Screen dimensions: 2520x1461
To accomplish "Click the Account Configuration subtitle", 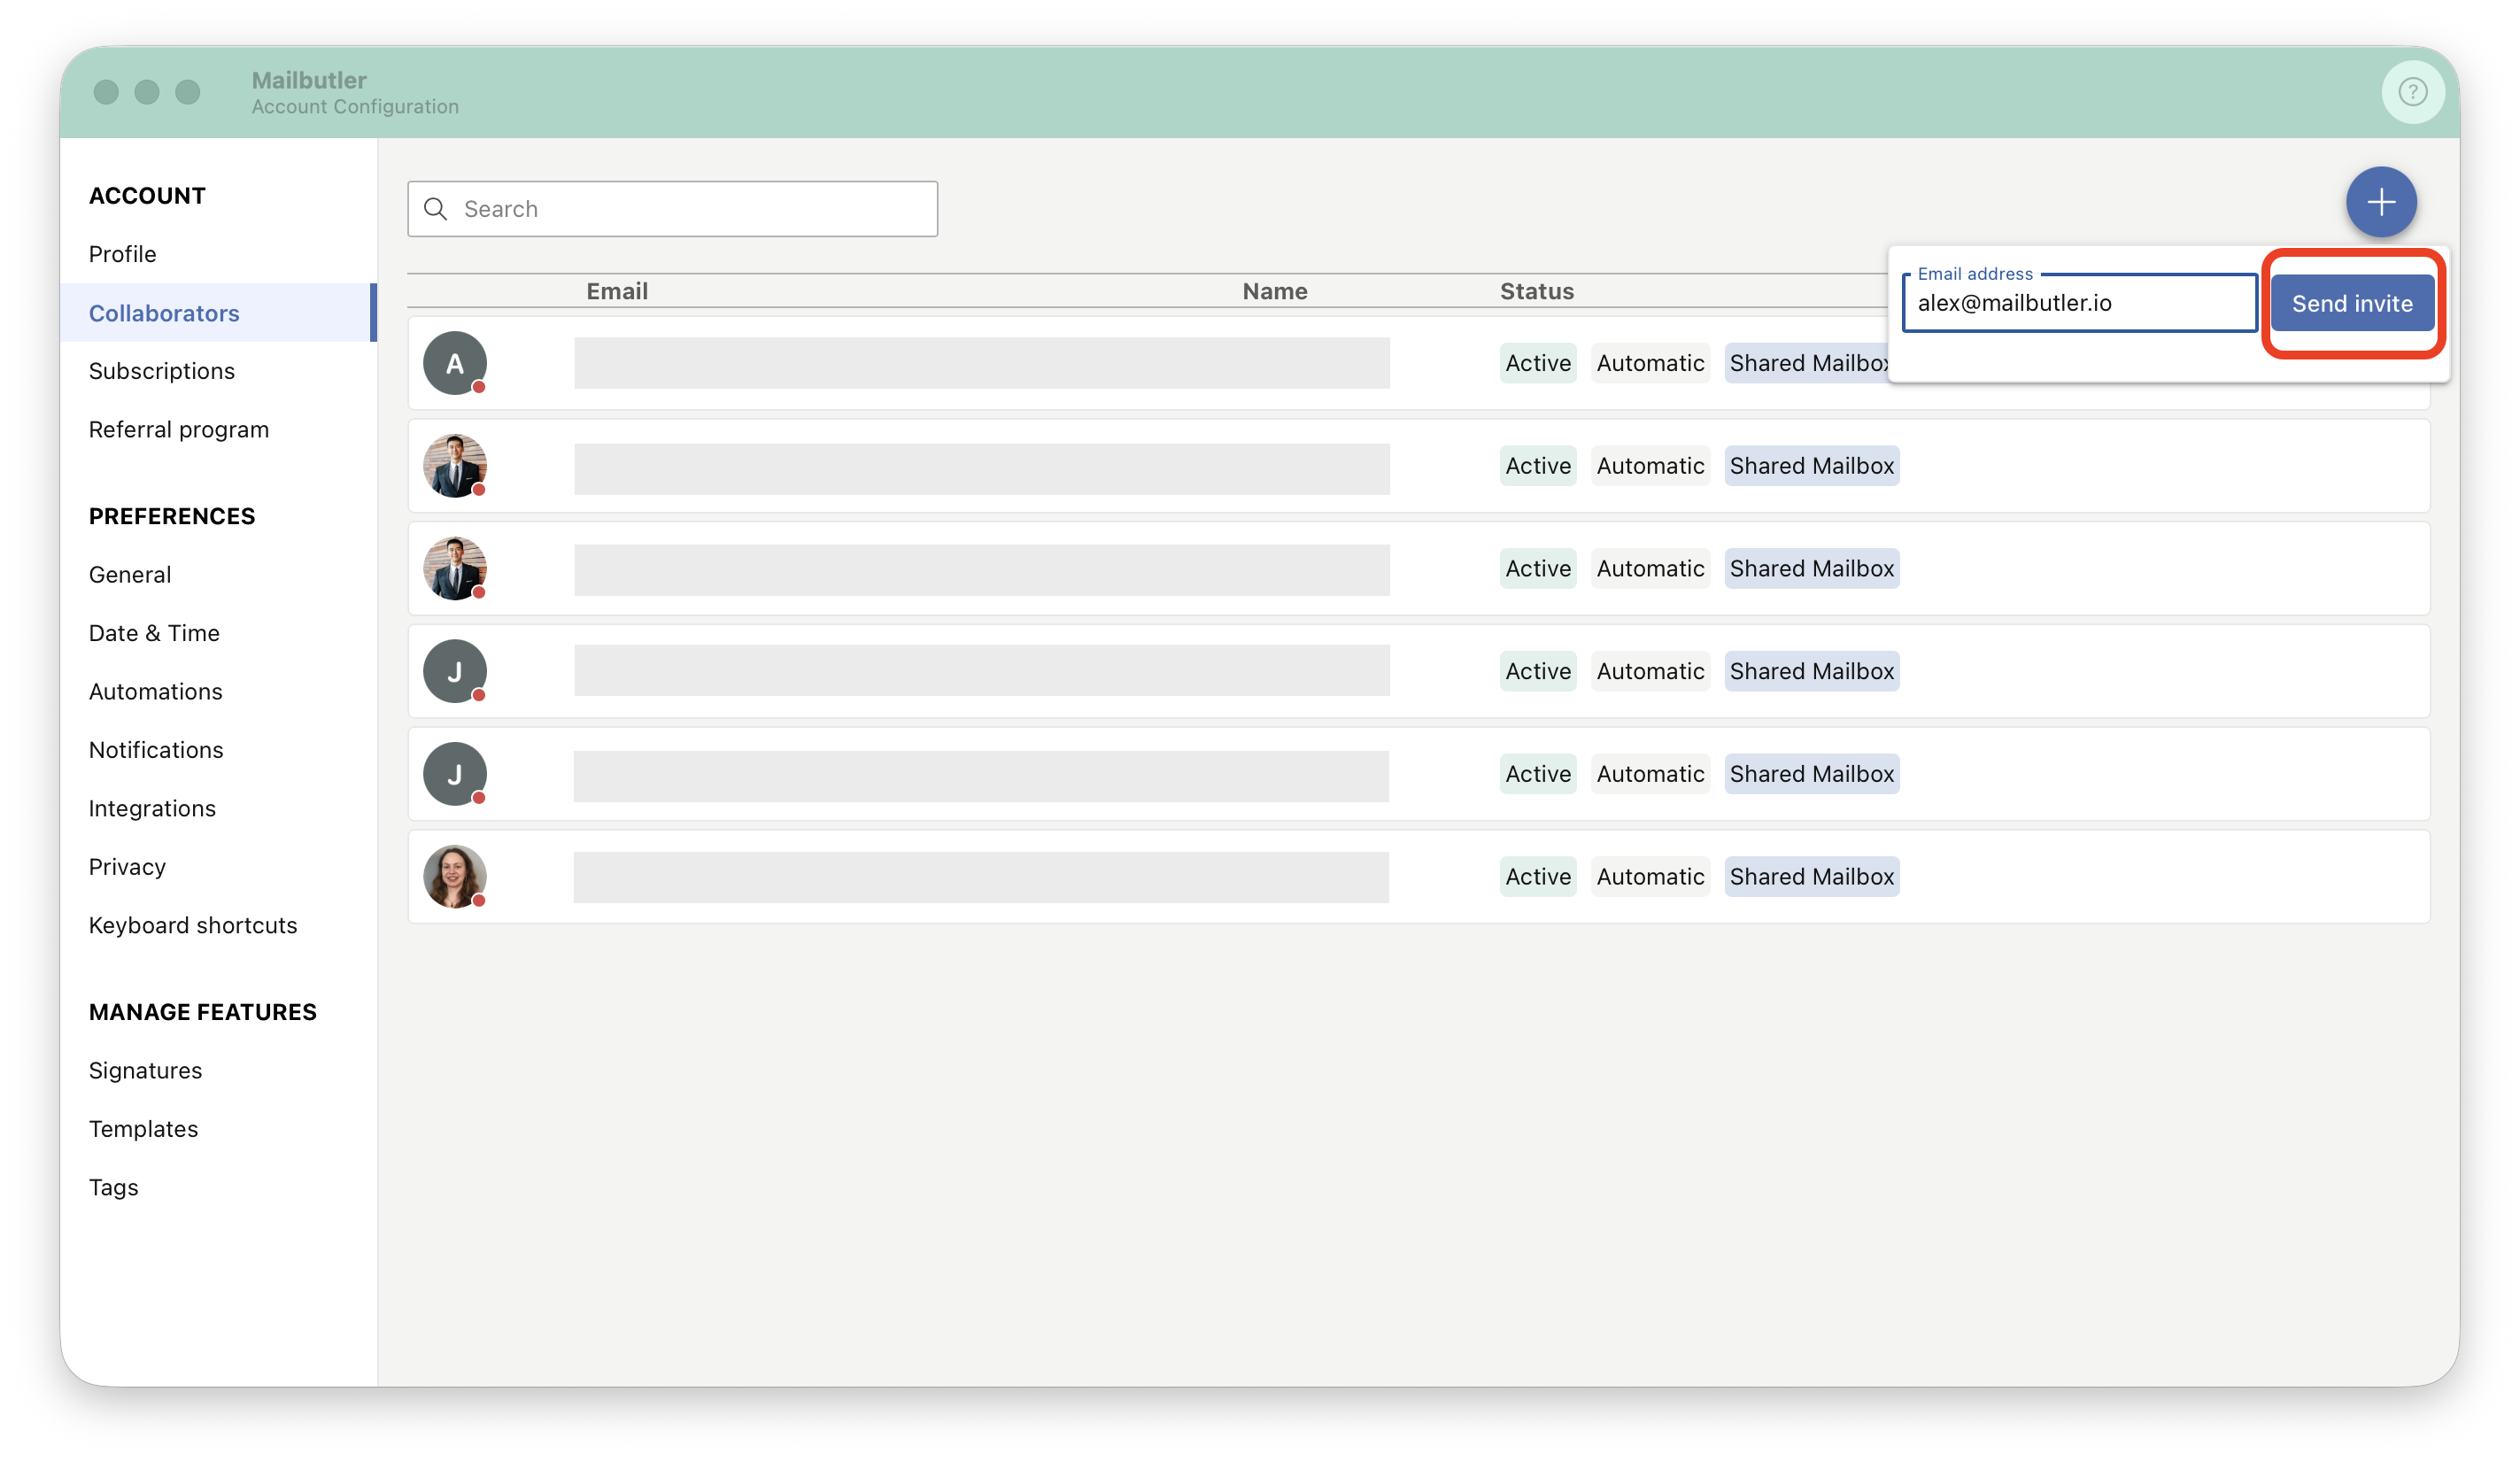I will click(355, 107).
